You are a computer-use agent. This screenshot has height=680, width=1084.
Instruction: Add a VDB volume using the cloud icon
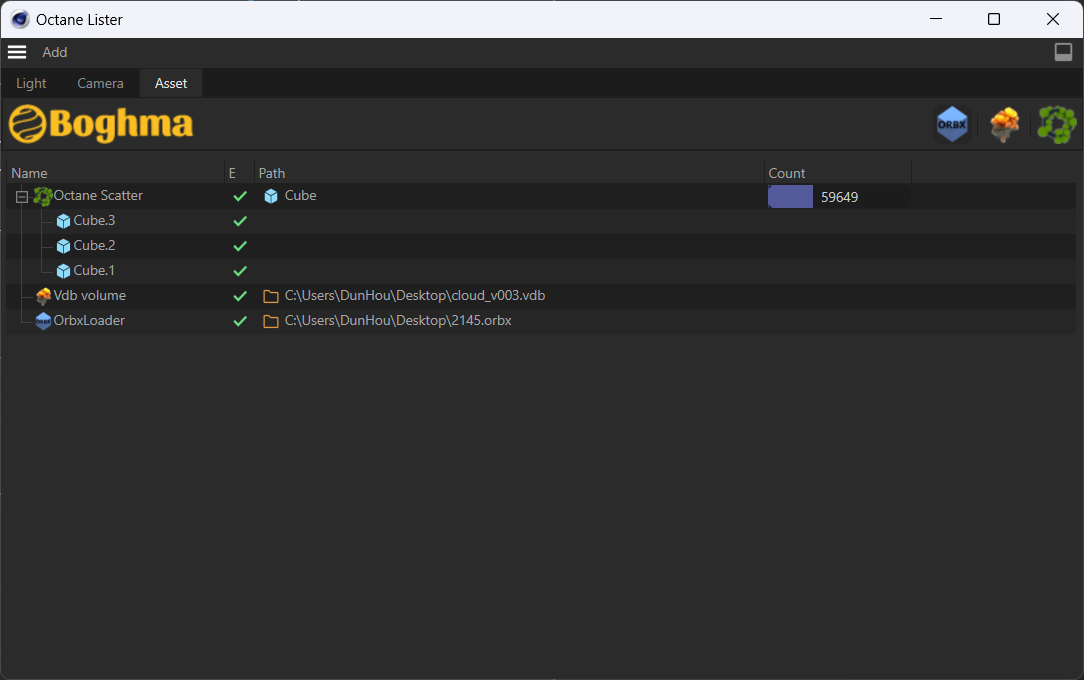point(1004,125)
